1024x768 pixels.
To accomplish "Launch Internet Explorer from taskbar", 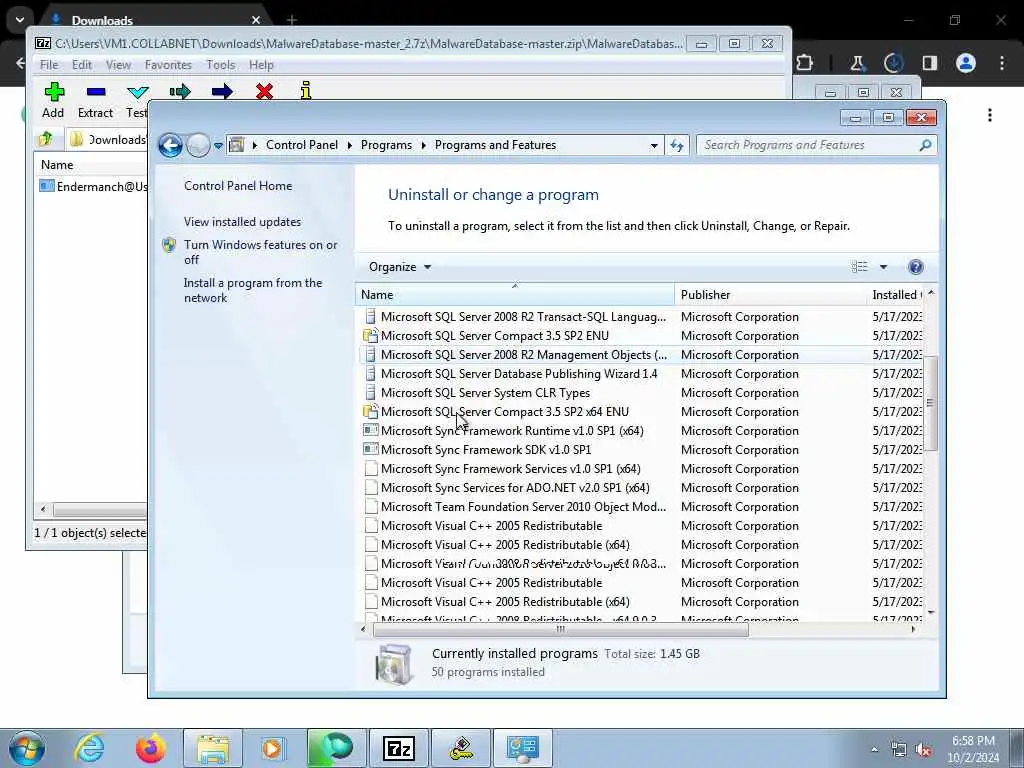I will pos(89,748).
